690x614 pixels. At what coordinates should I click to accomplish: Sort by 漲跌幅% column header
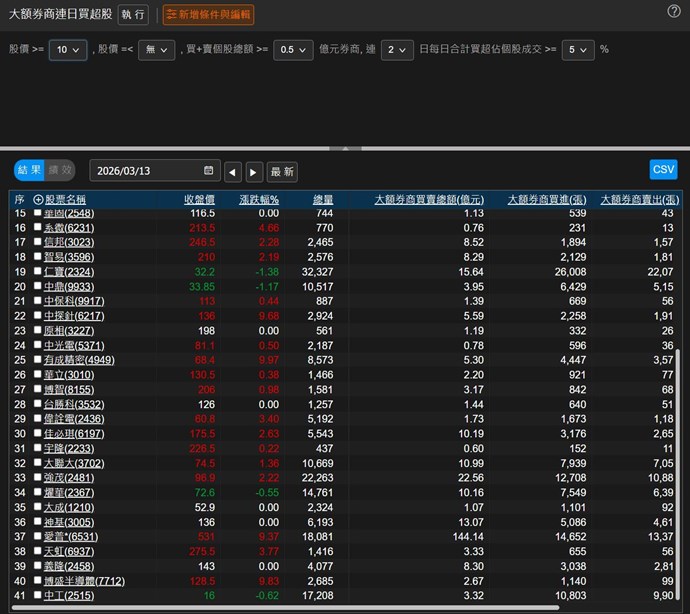pos(259,200)
